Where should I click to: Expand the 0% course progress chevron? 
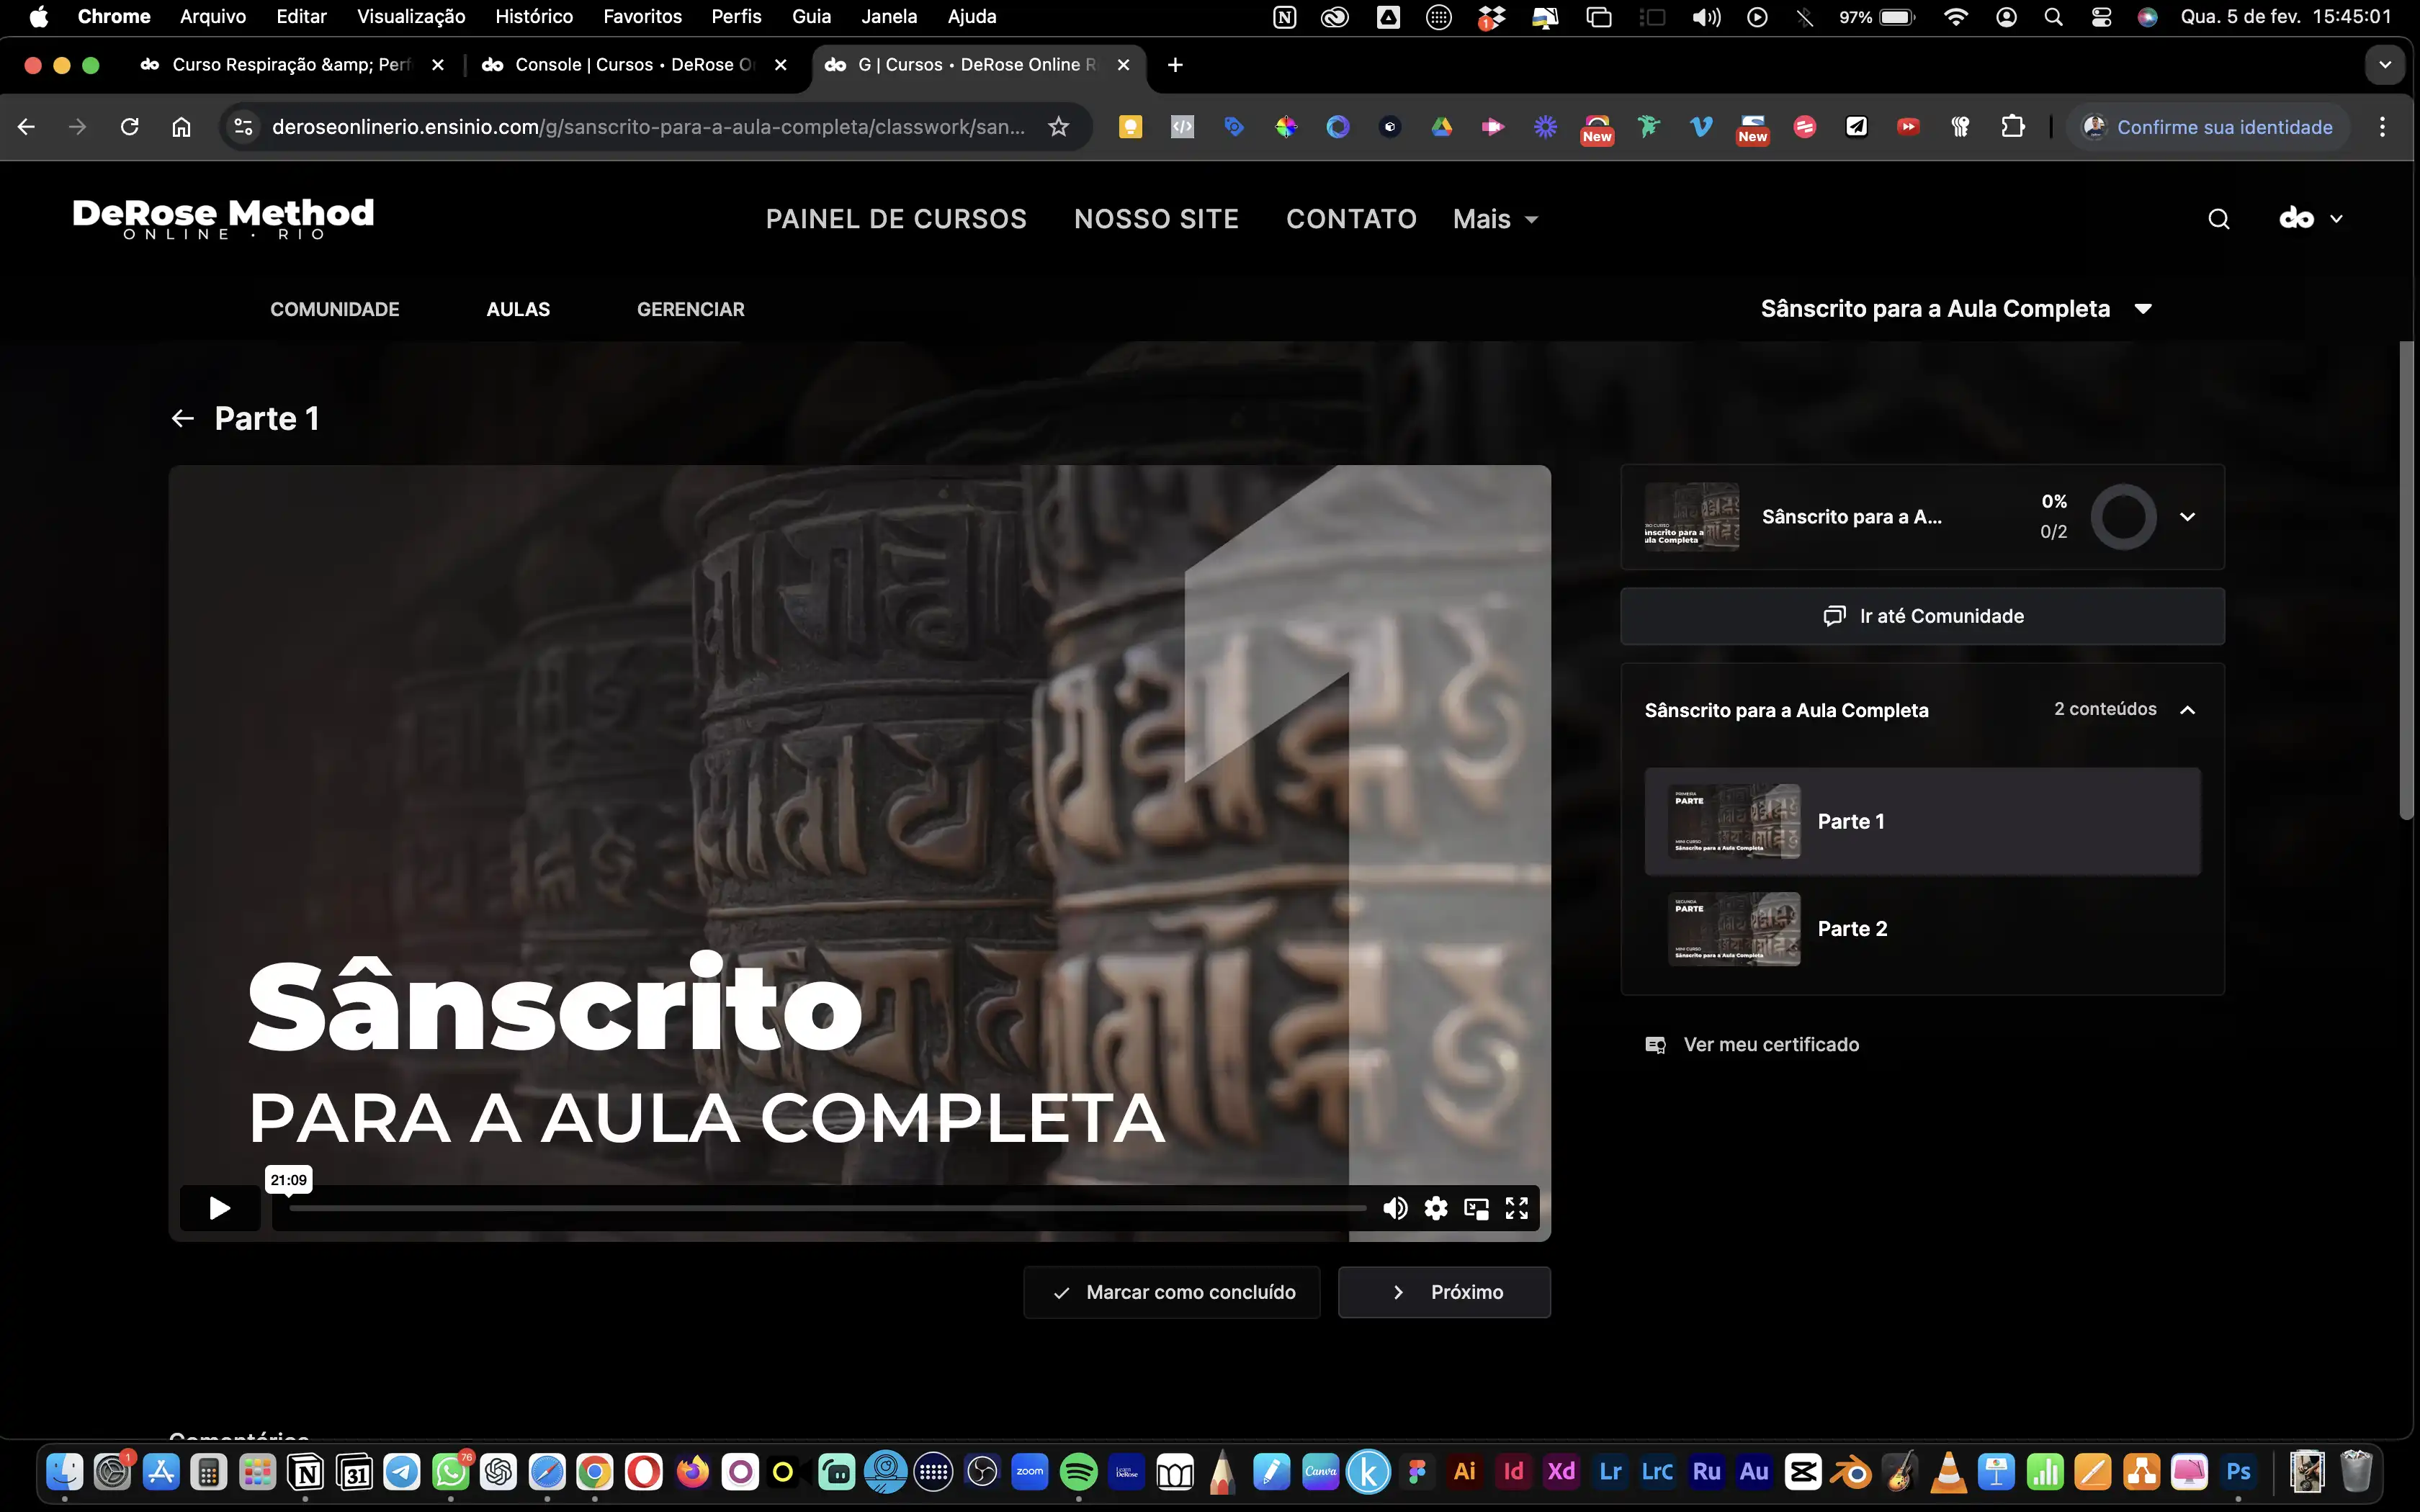pos(2187,517)
